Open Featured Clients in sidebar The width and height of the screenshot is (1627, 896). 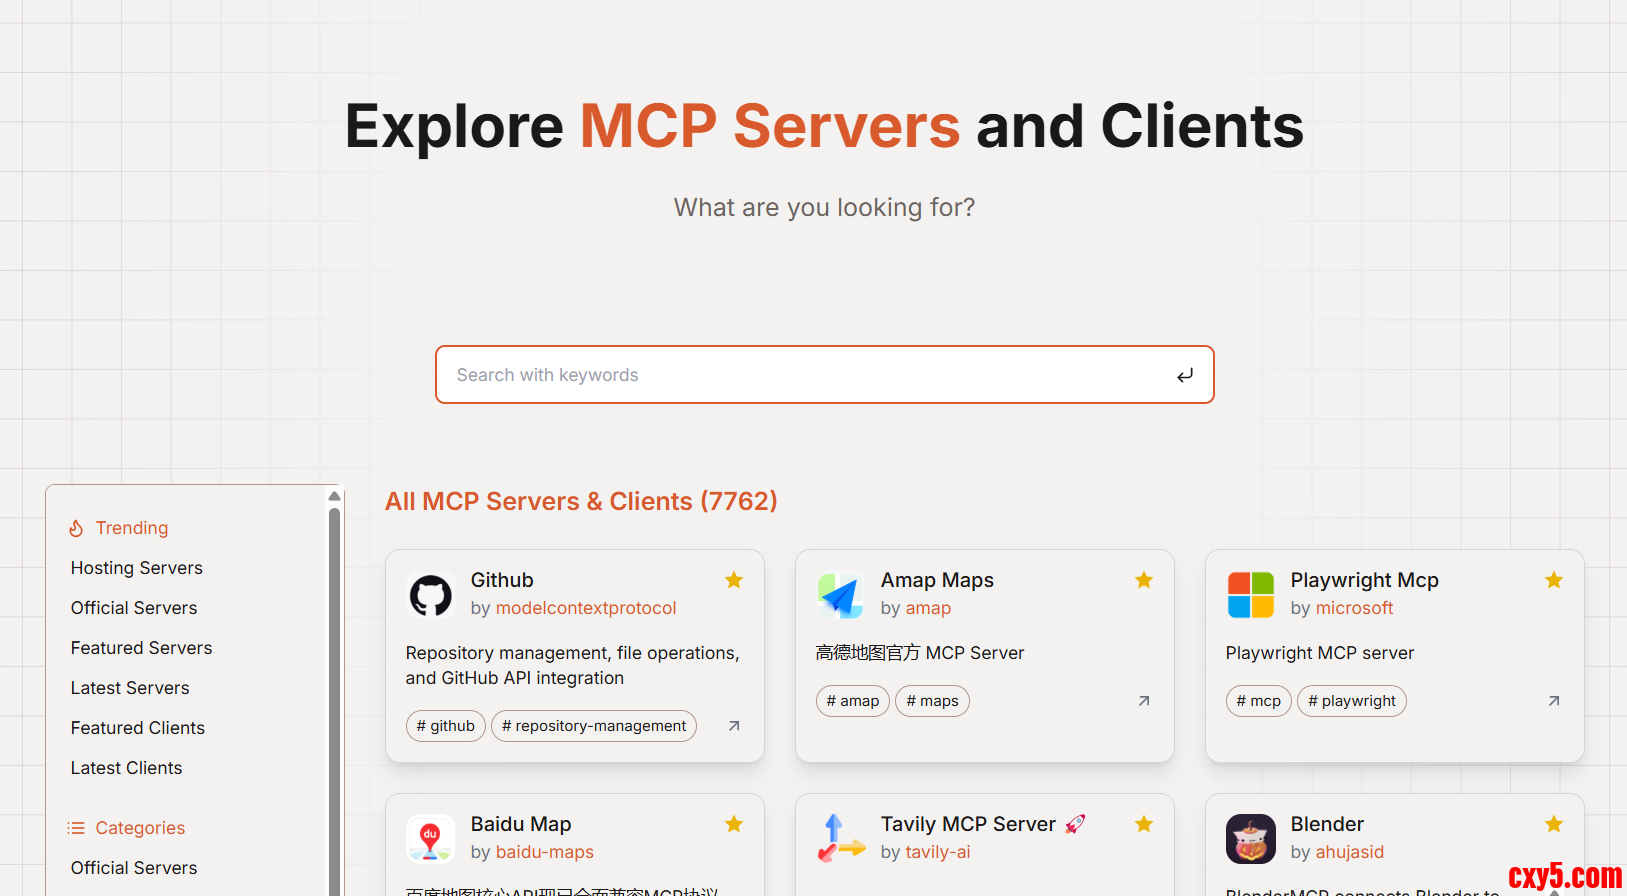(138, 728)
